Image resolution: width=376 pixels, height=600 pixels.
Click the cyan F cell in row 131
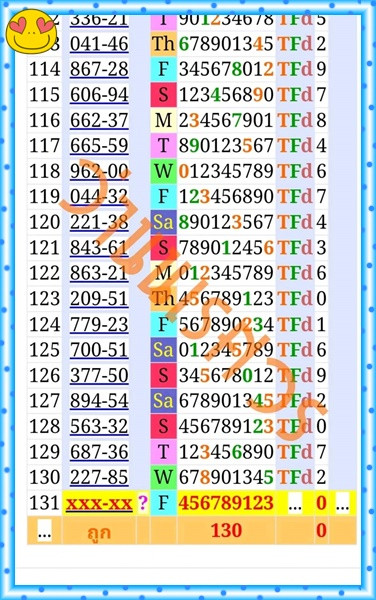coord(163,503)
